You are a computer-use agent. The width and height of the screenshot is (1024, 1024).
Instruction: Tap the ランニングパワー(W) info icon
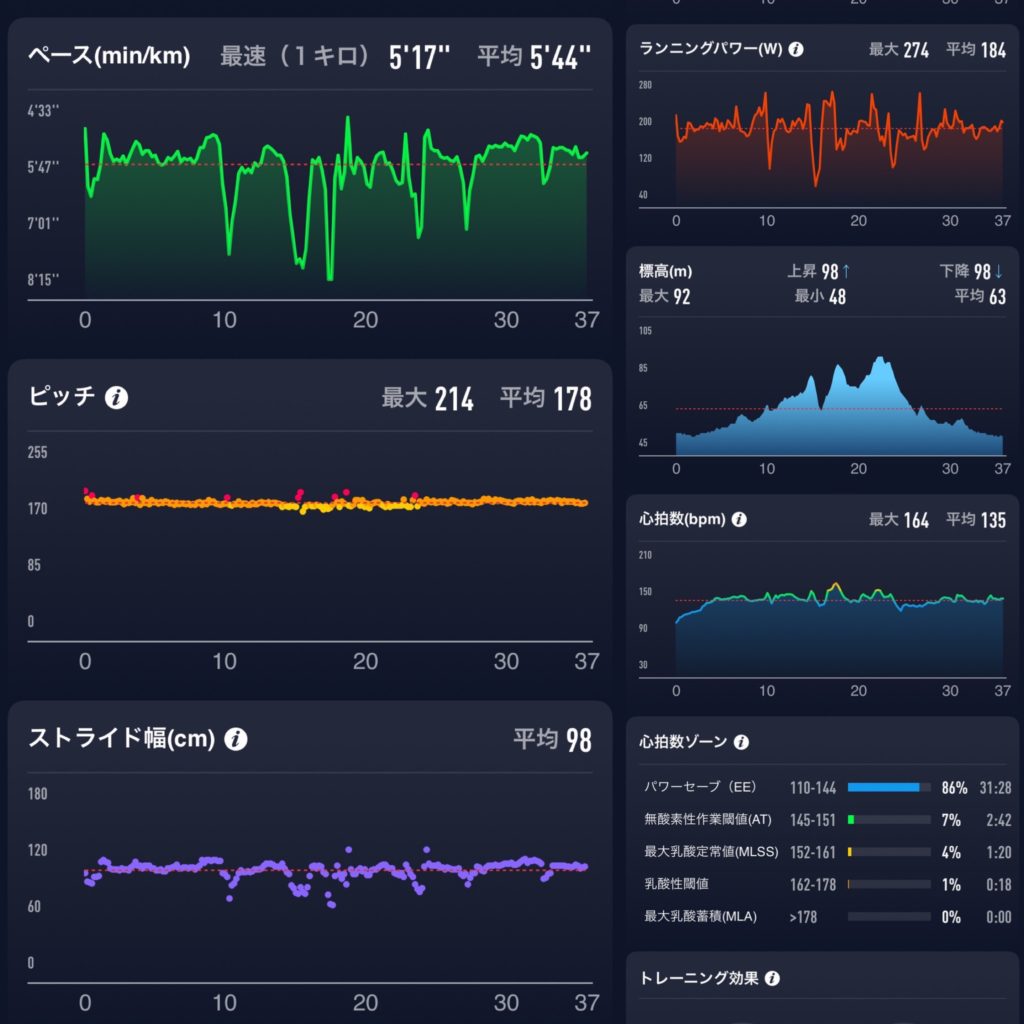pos(796,48)
